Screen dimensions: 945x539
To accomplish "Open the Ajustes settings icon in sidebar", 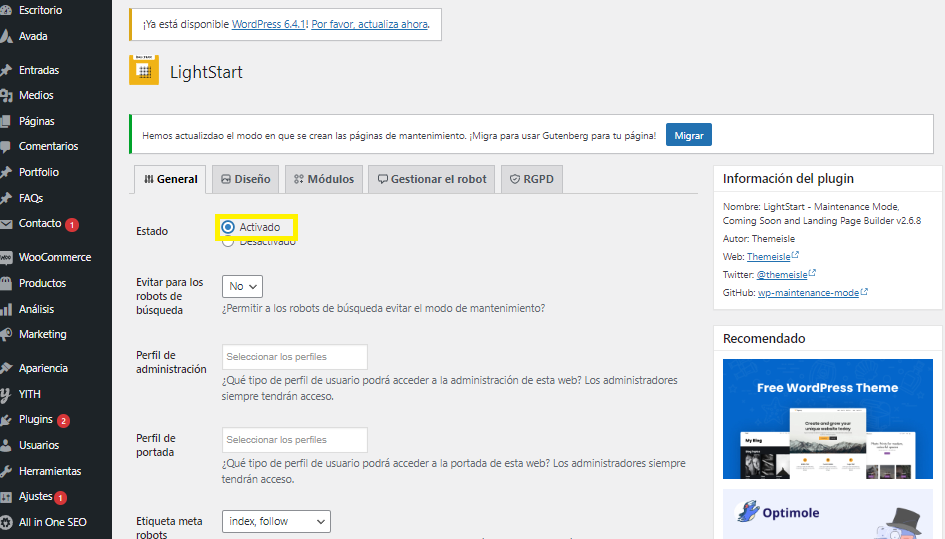I will tap(6, 497).
